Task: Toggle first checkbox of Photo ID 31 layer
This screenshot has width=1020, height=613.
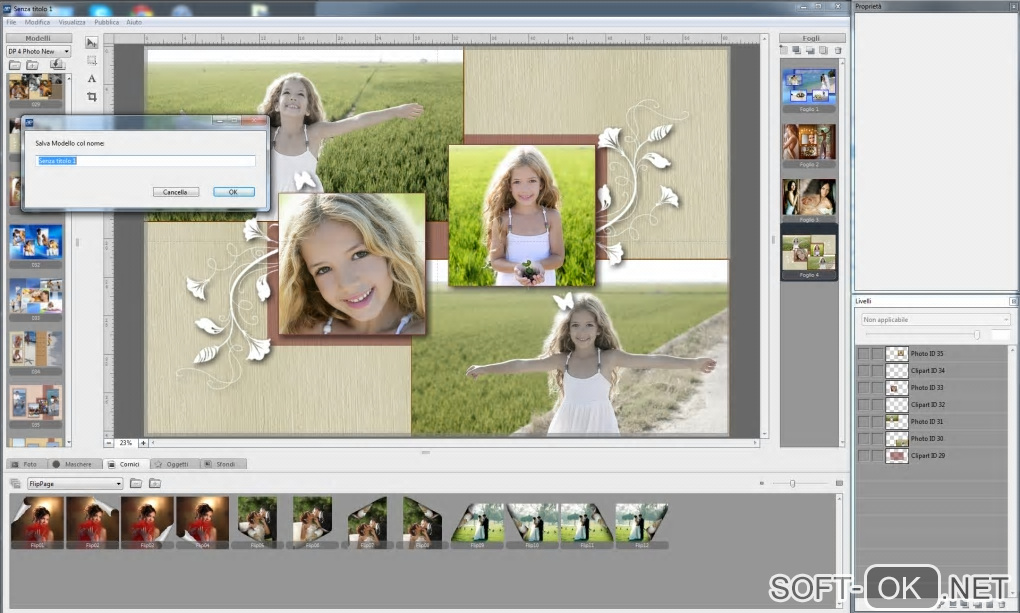Action: point(863,422)
